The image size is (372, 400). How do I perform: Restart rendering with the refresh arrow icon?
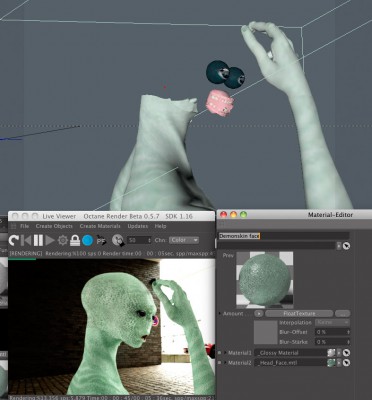point(14,240)
